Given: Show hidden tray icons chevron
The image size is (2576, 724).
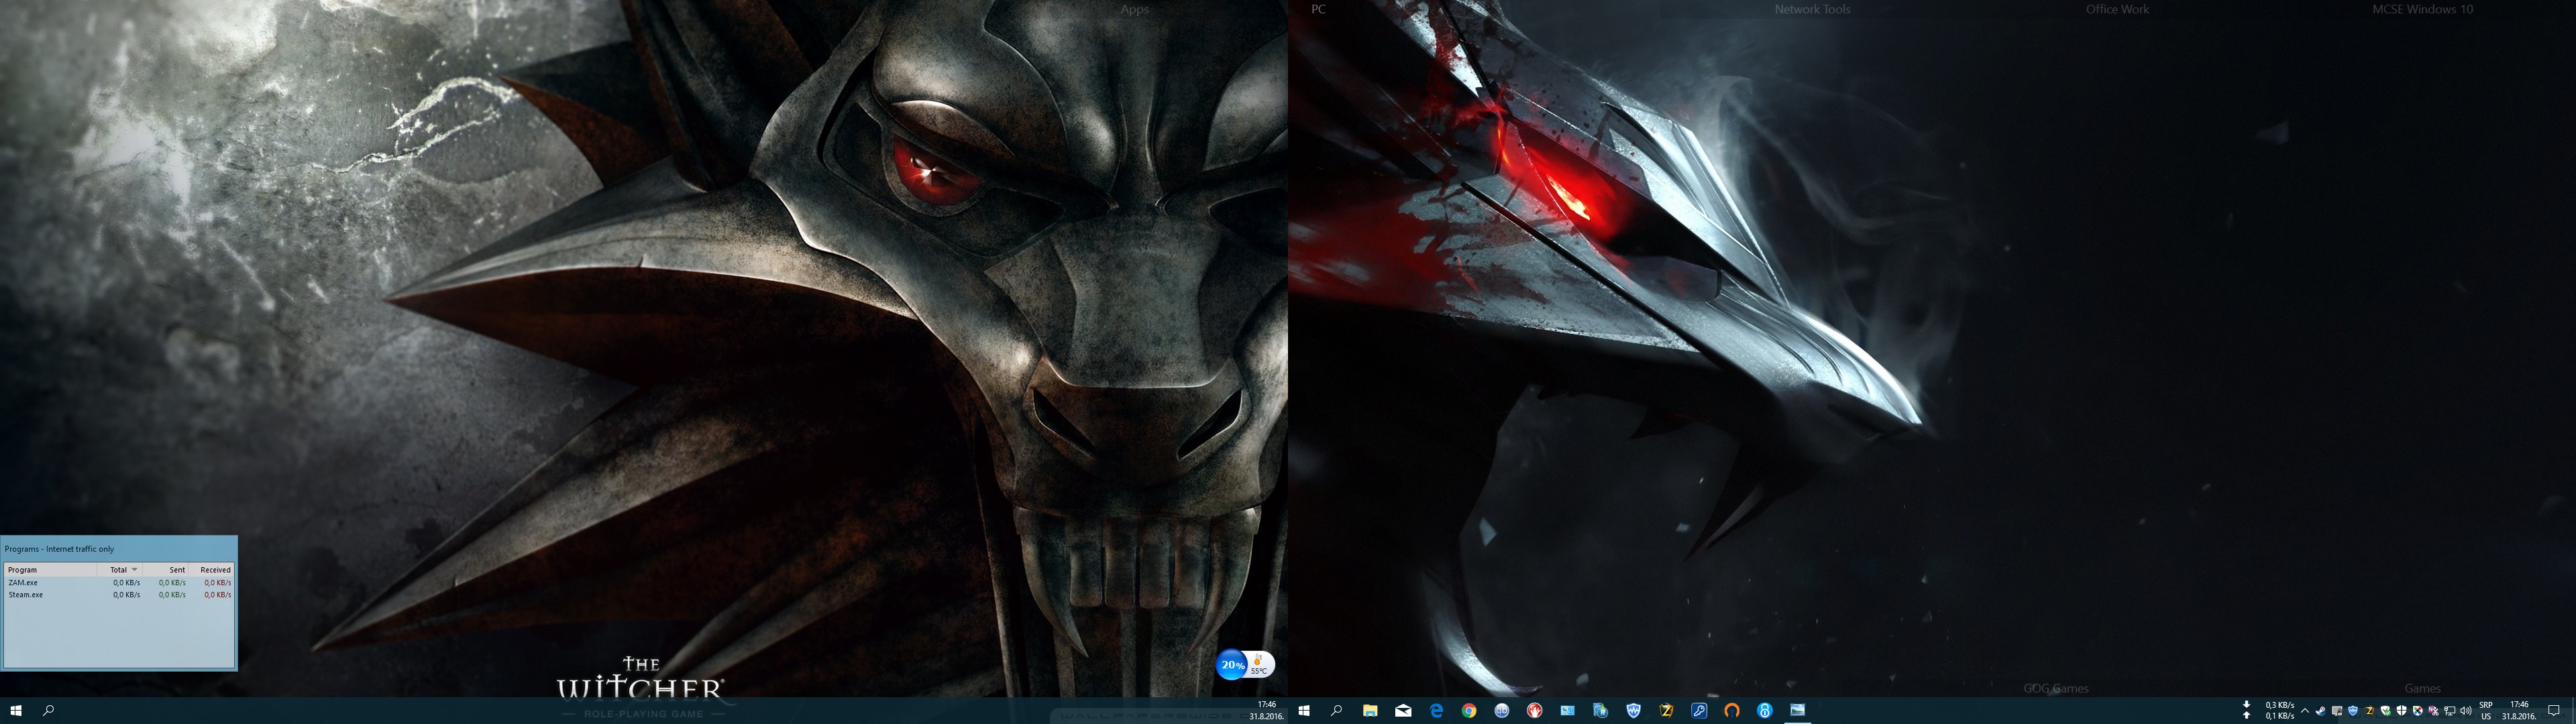Looking at the screenshot, I should tap(2305, 711).
